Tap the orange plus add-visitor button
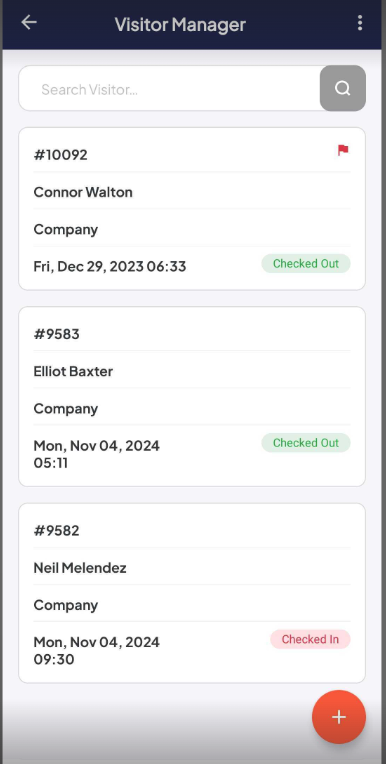Screen dimensions: 386x764 [339, 717]
